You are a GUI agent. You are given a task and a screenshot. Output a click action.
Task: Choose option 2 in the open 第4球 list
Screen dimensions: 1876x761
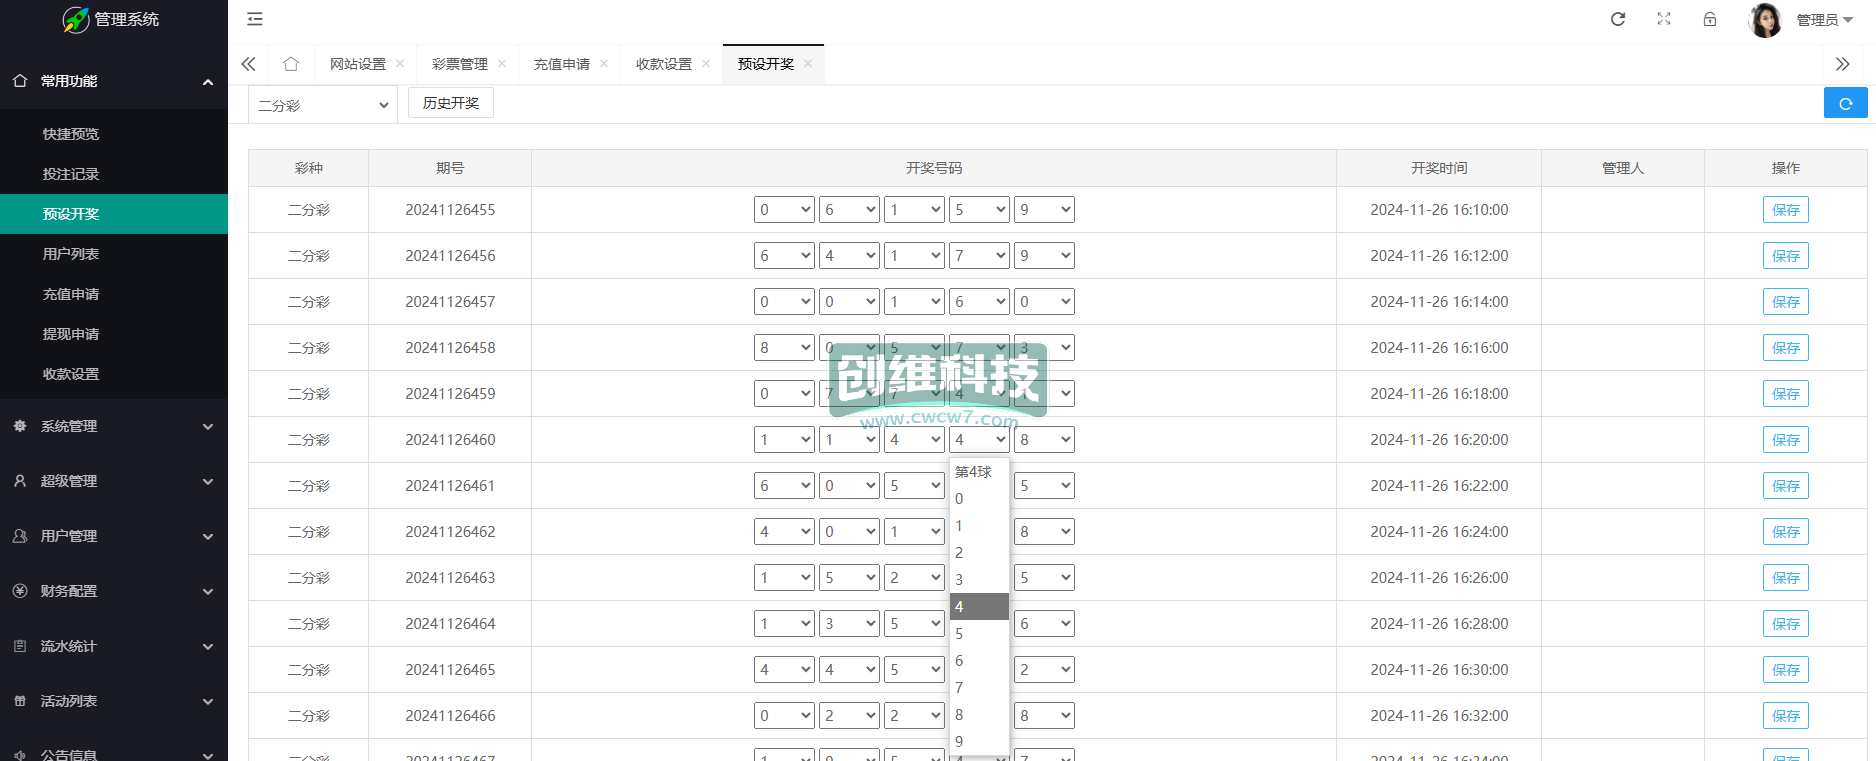[979, 553]
